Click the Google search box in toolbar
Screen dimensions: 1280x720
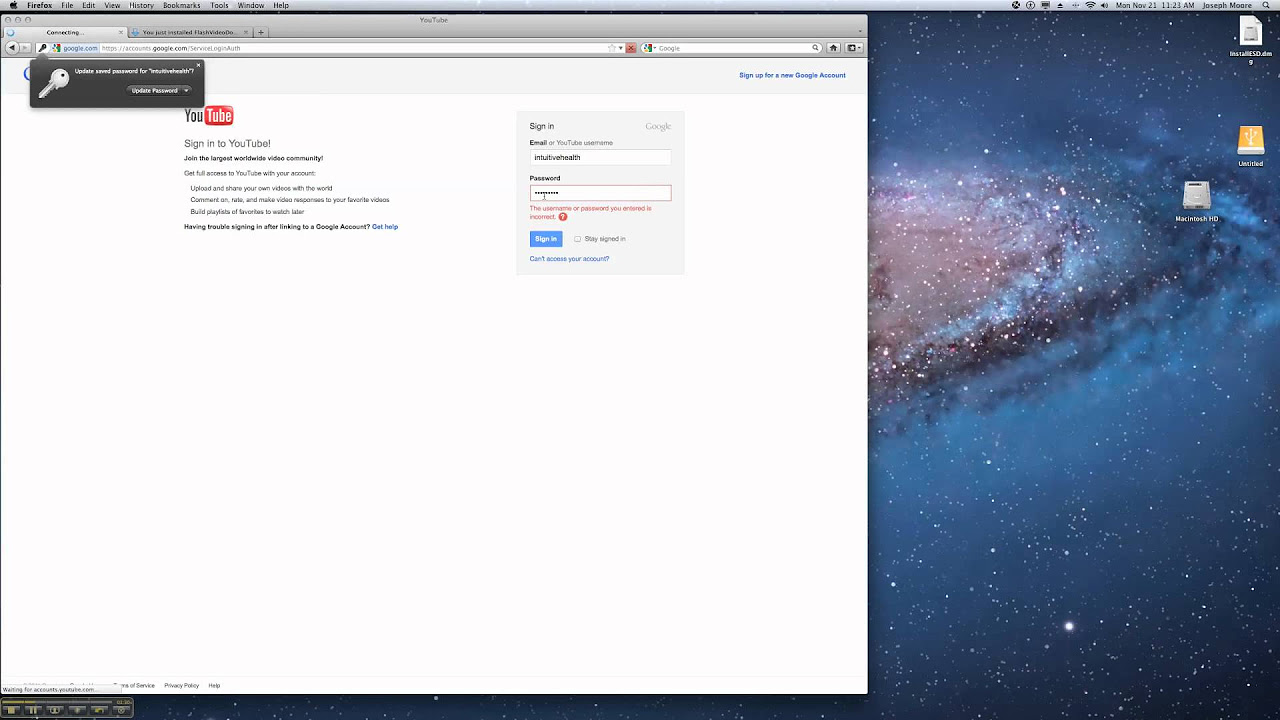733,48
